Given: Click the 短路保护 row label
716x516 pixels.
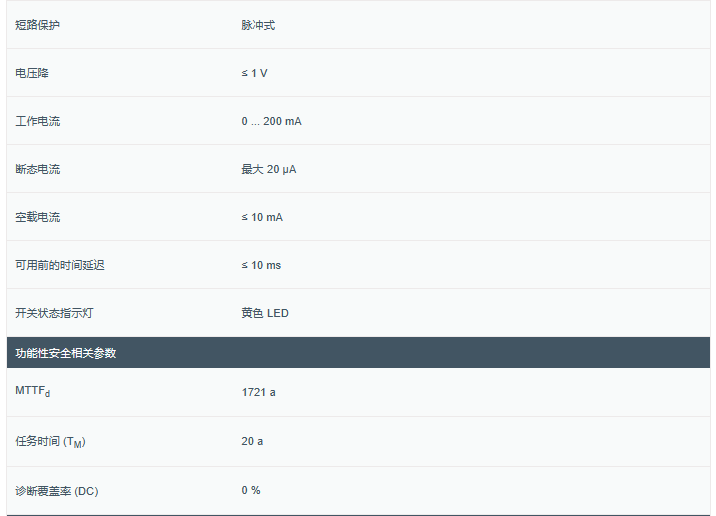Looking at the screenshot, I should click(x=38, y=25).
